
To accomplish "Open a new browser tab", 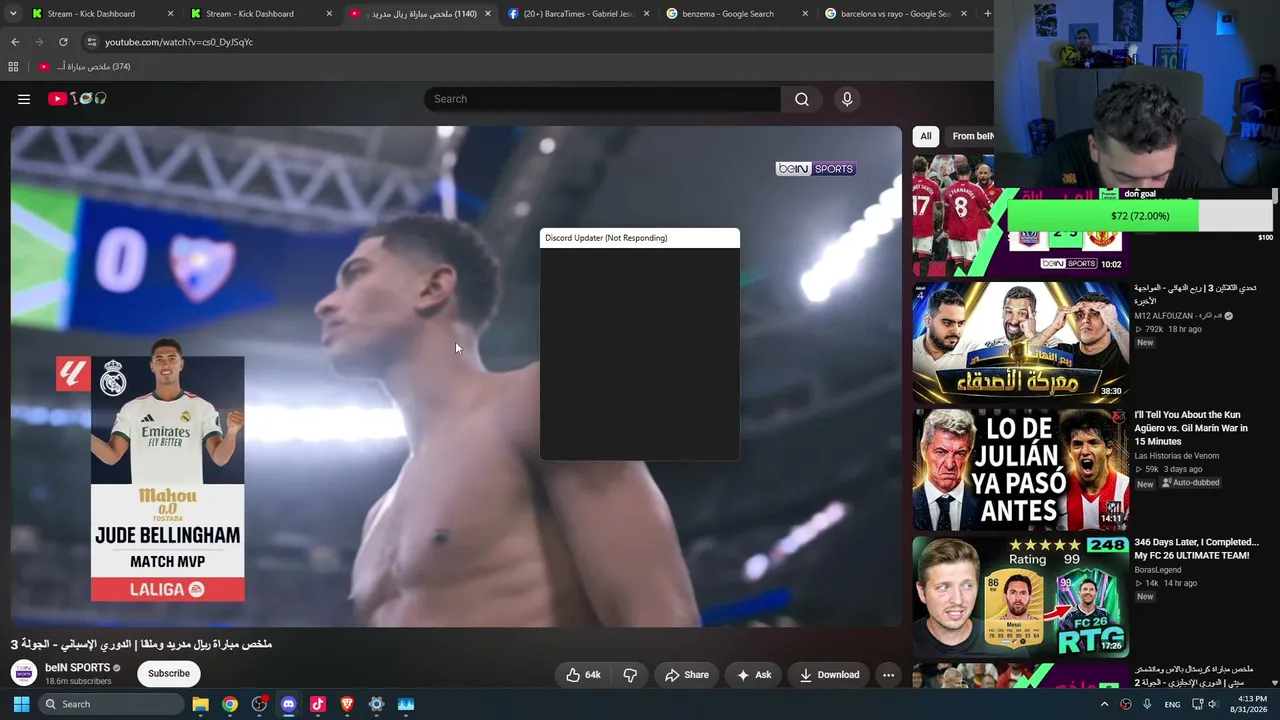I will (x=987, y=14).
